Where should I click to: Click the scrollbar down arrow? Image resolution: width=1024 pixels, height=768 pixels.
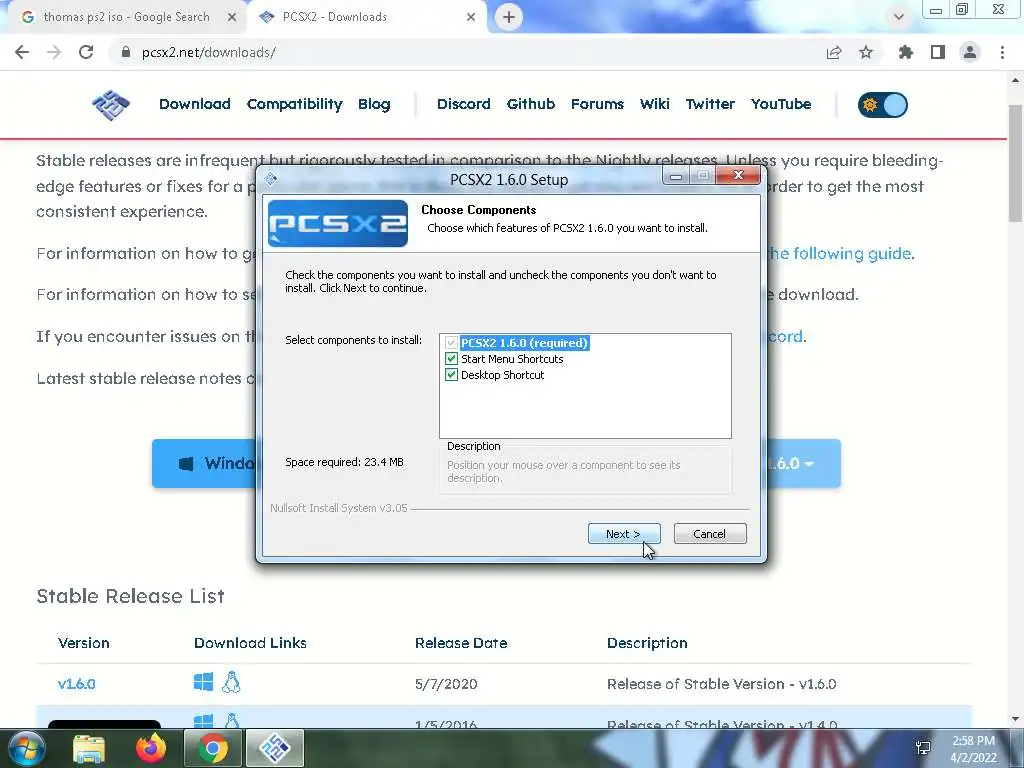[1016, 719]
